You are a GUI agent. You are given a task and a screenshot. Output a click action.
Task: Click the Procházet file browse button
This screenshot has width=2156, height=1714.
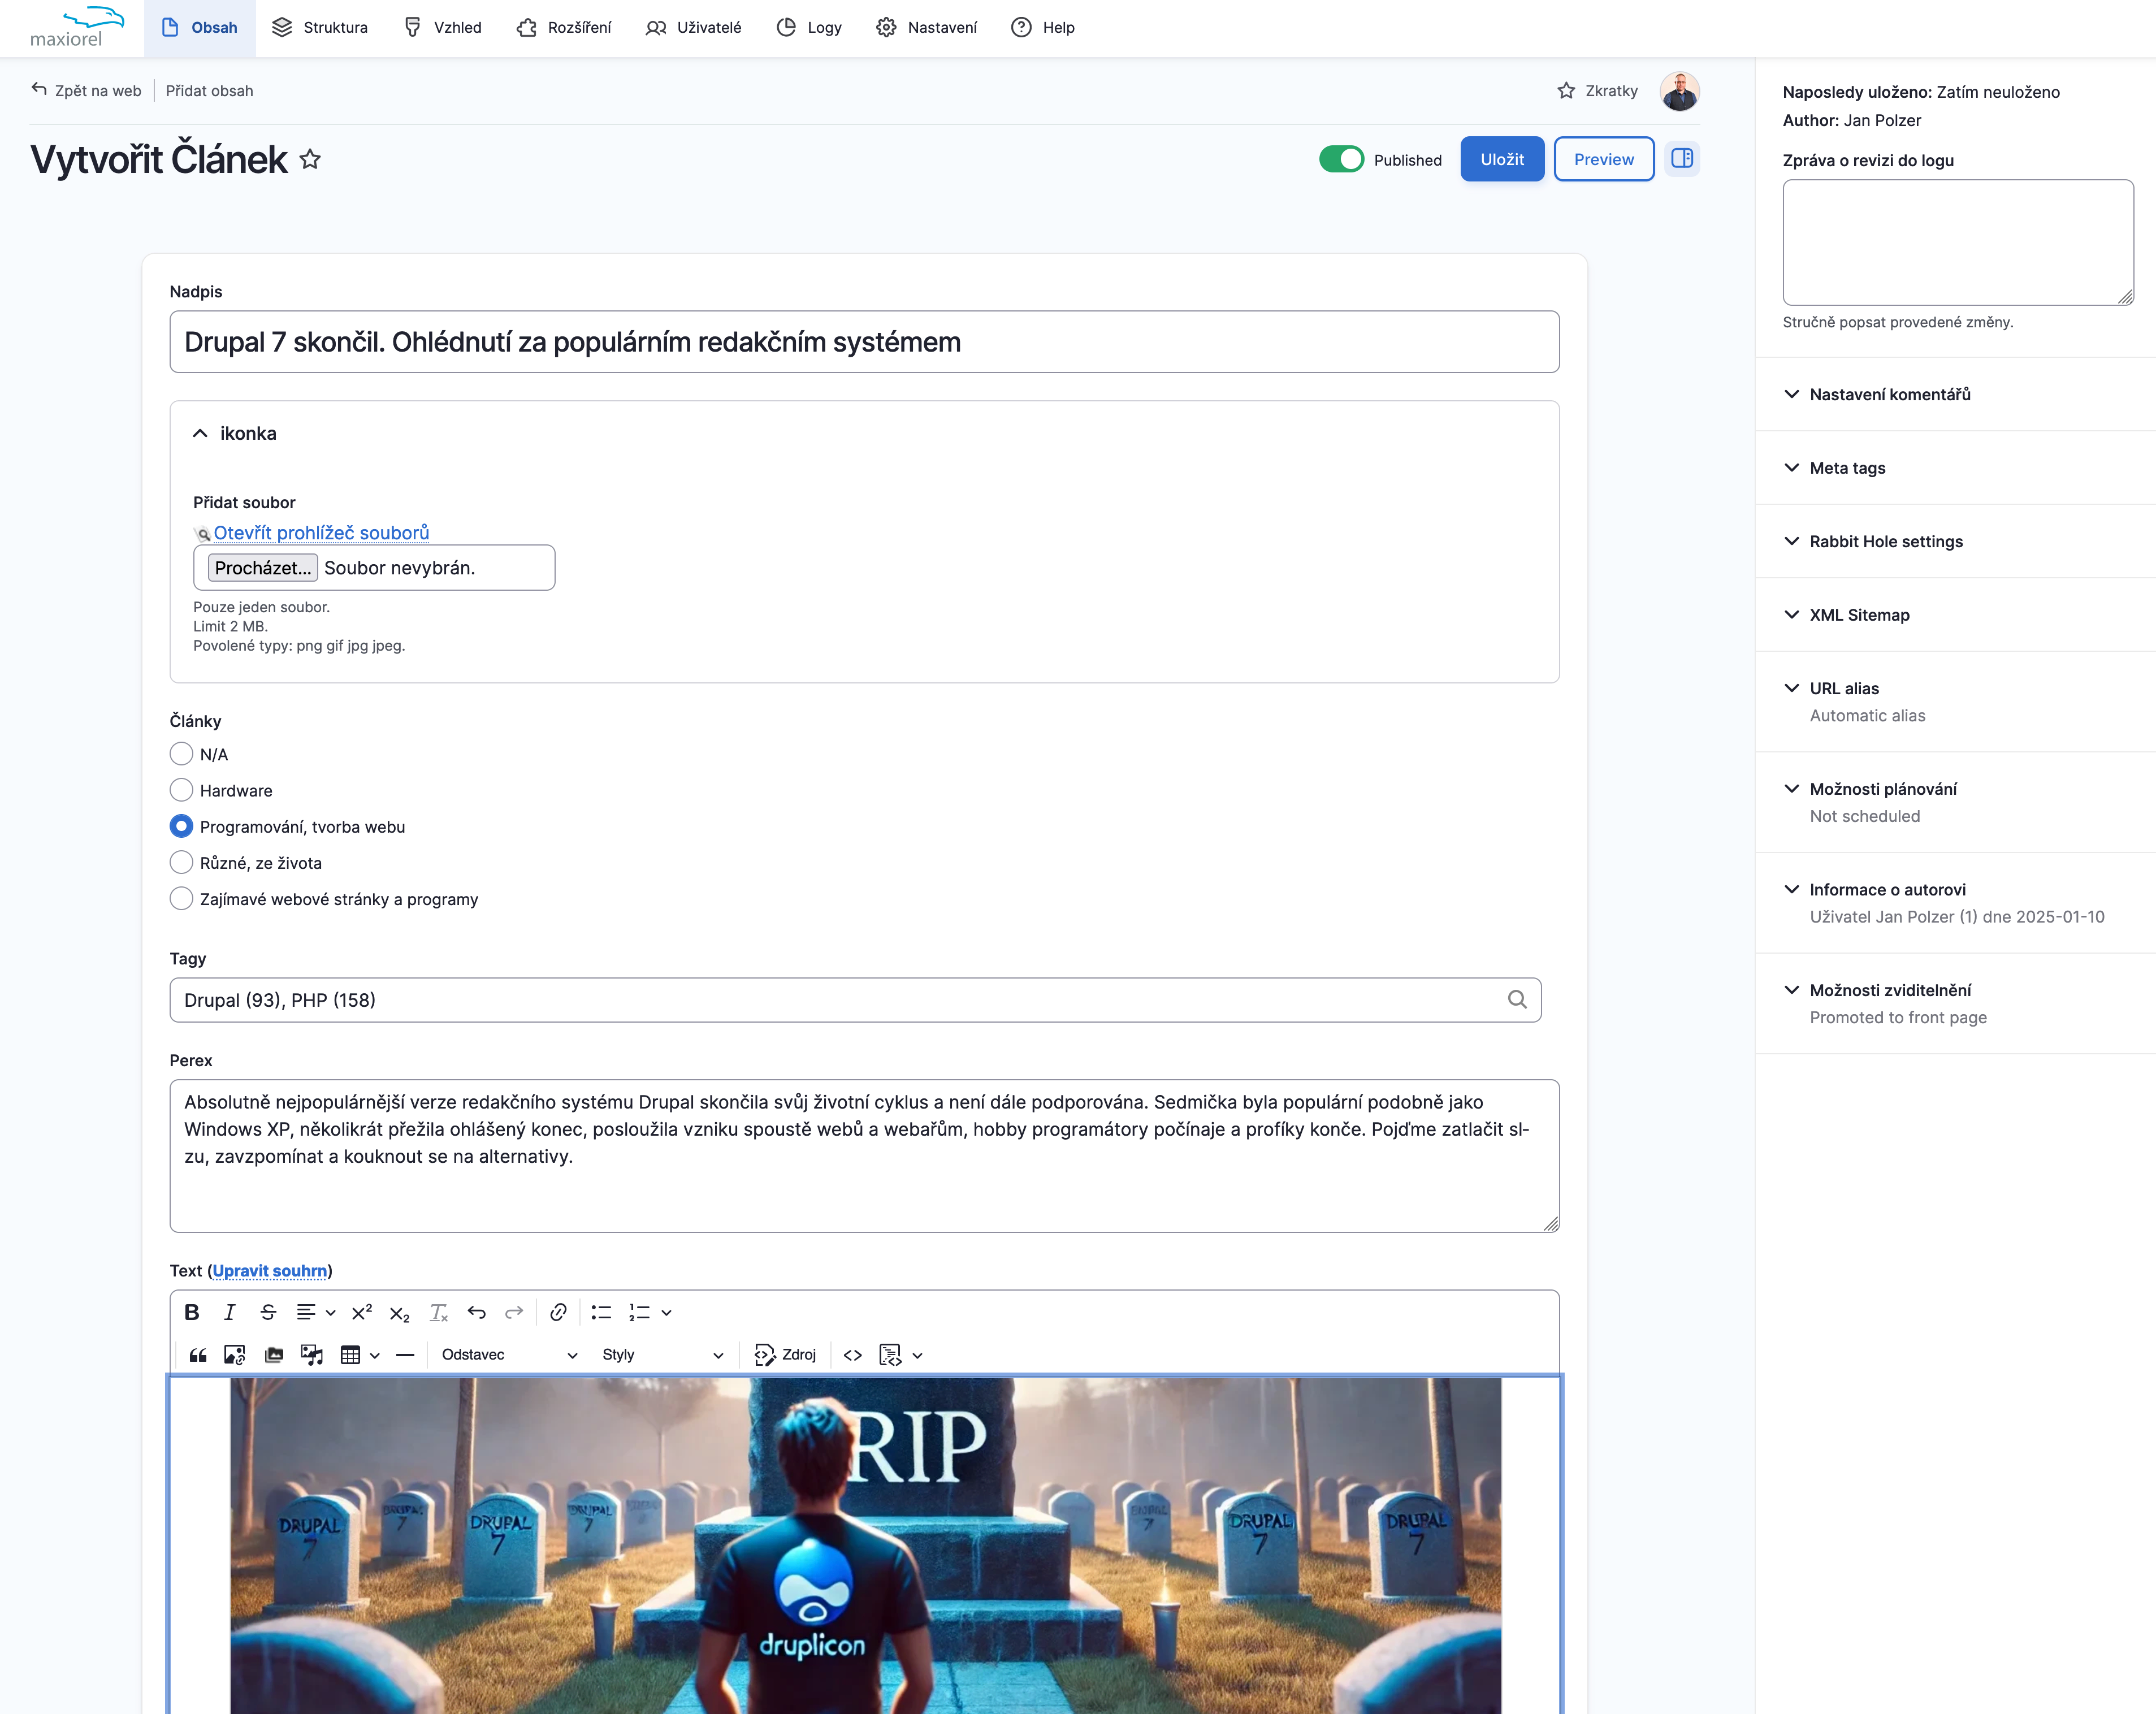pyautogui.click(x=263, y=568)
